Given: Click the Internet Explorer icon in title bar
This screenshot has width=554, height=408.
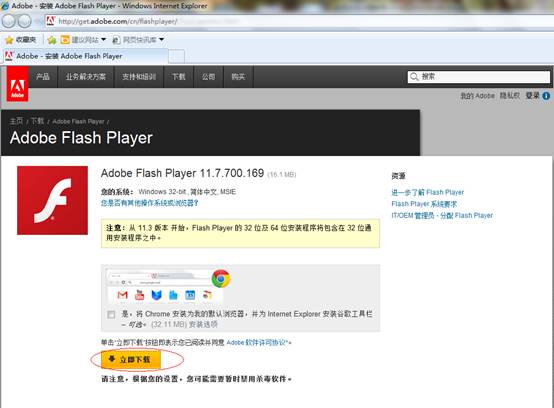Looking at the screenshot, I should 5,6.
